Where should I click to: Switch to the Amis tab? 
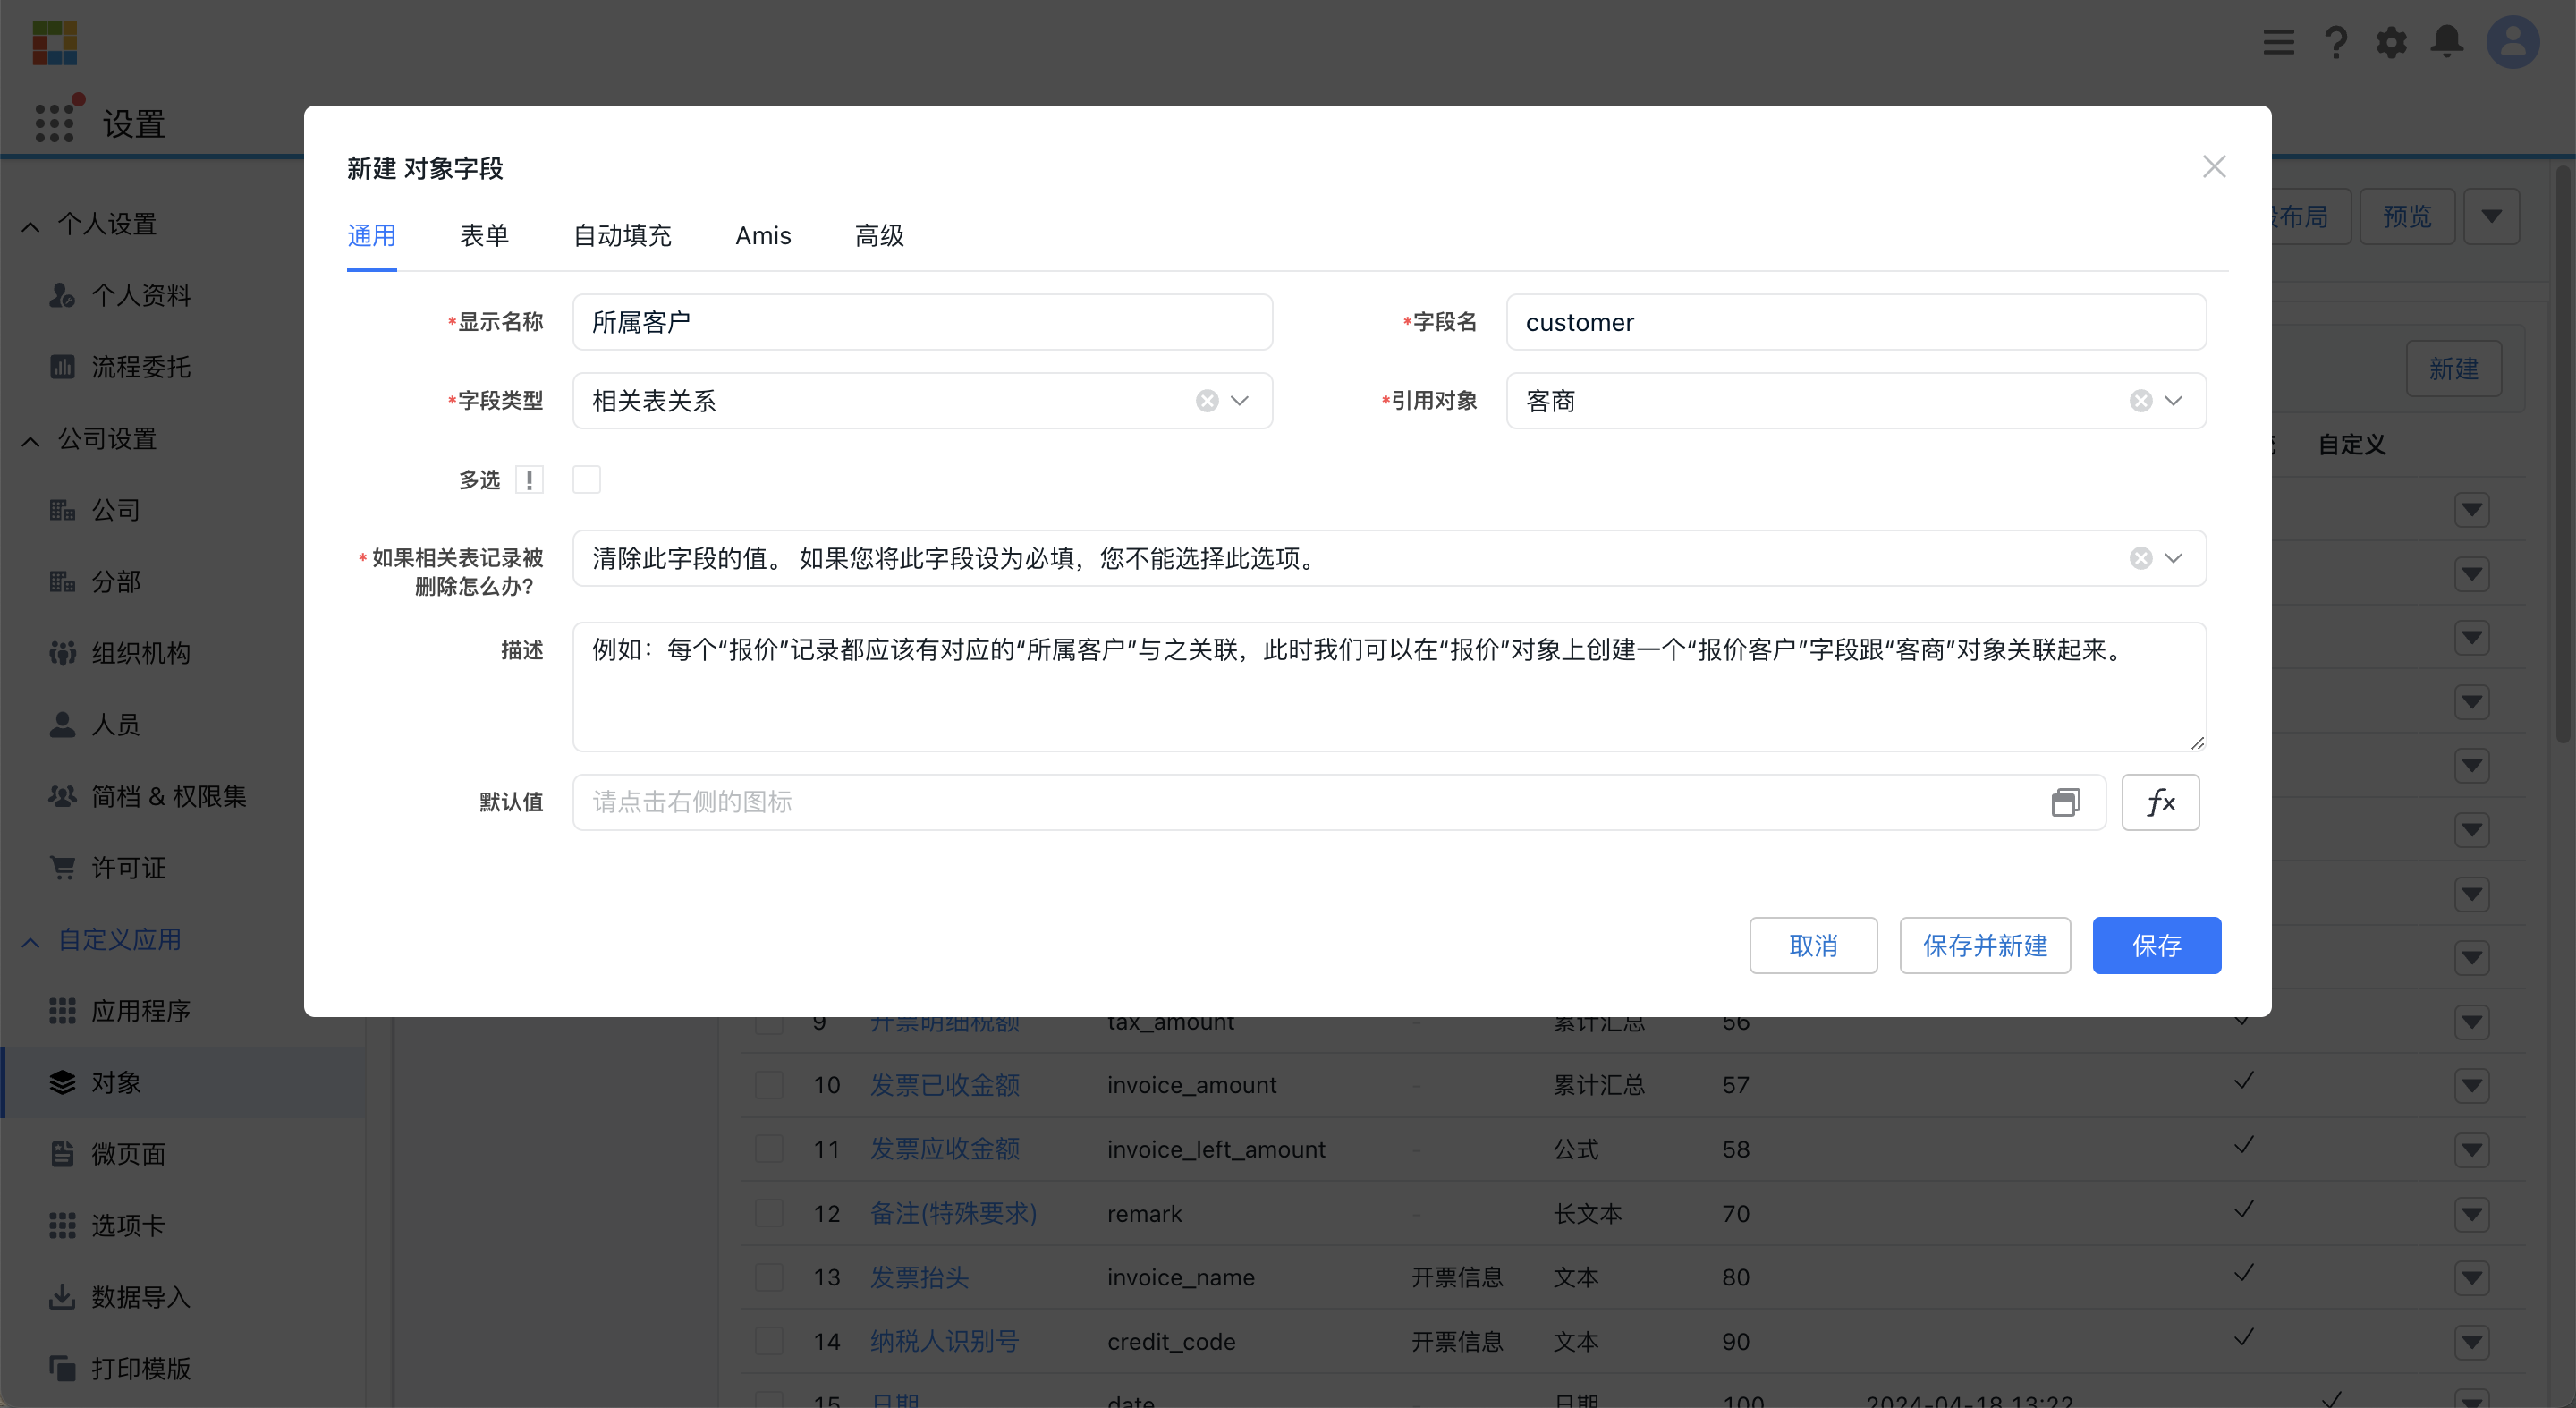(763, 235)
